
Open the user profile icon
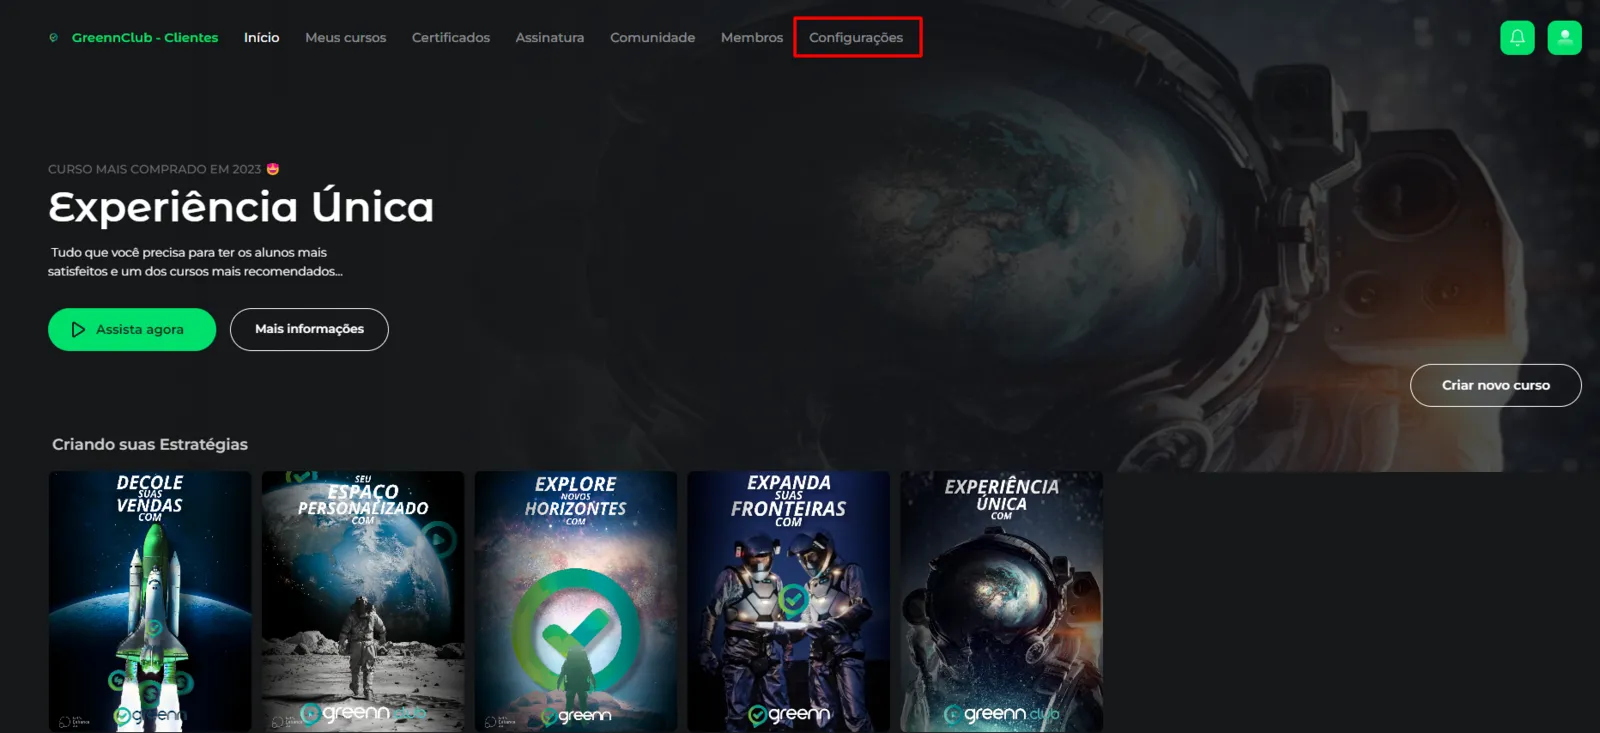(x=1564, y=38)
